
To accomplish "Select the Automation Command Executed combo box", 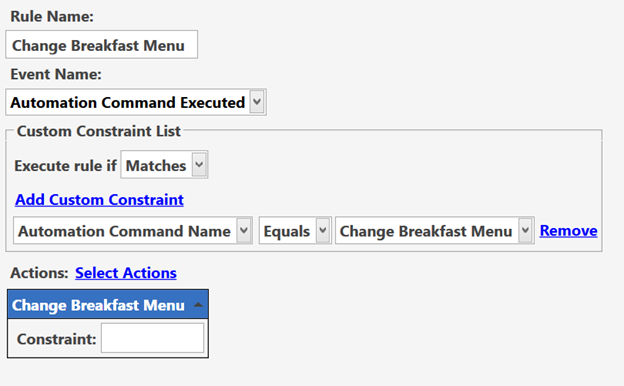I will point(136,102).
